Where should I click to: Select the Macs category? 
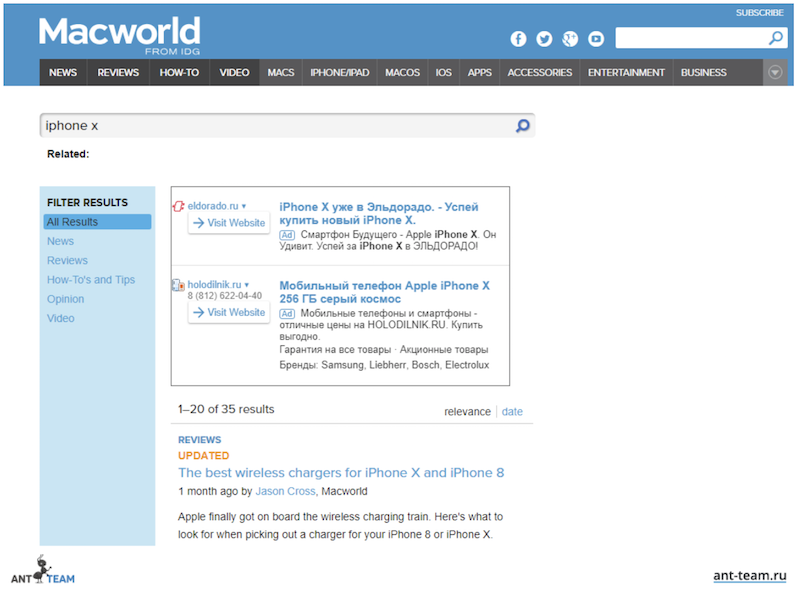click(281, 72)
